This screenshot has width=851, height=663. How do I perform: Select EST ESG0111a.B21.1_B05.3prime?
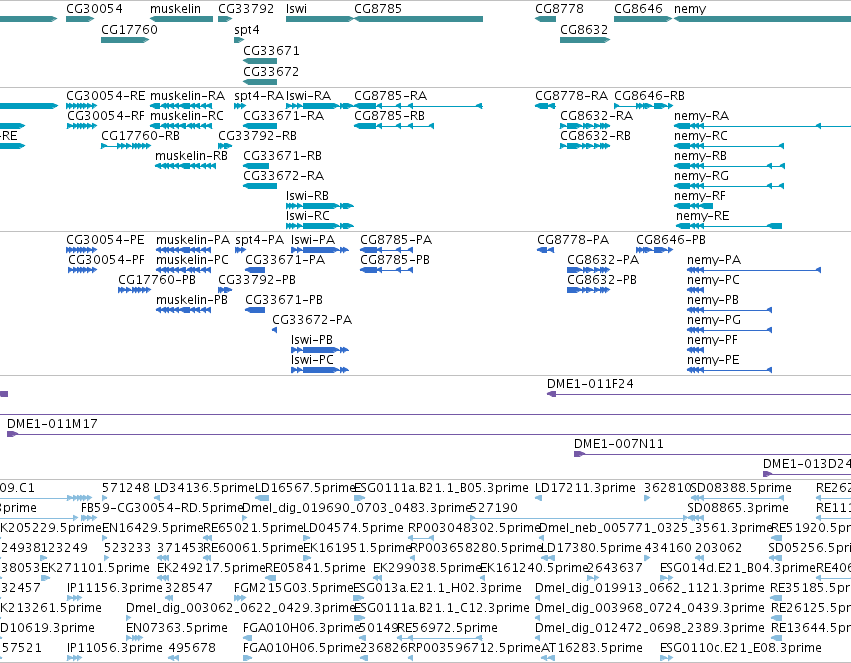[x=441, y=488]
